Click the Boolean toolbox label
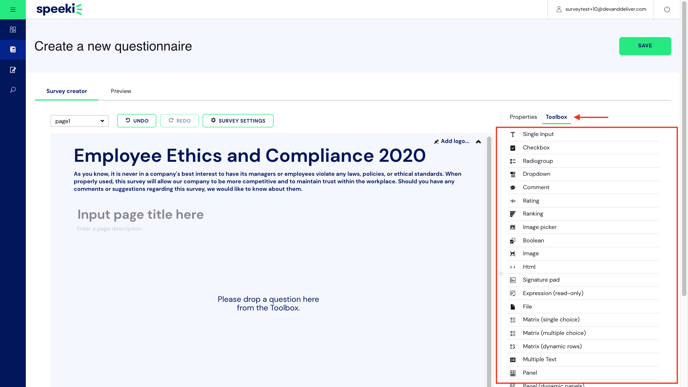The image size is (688, 387). point(533,240)
